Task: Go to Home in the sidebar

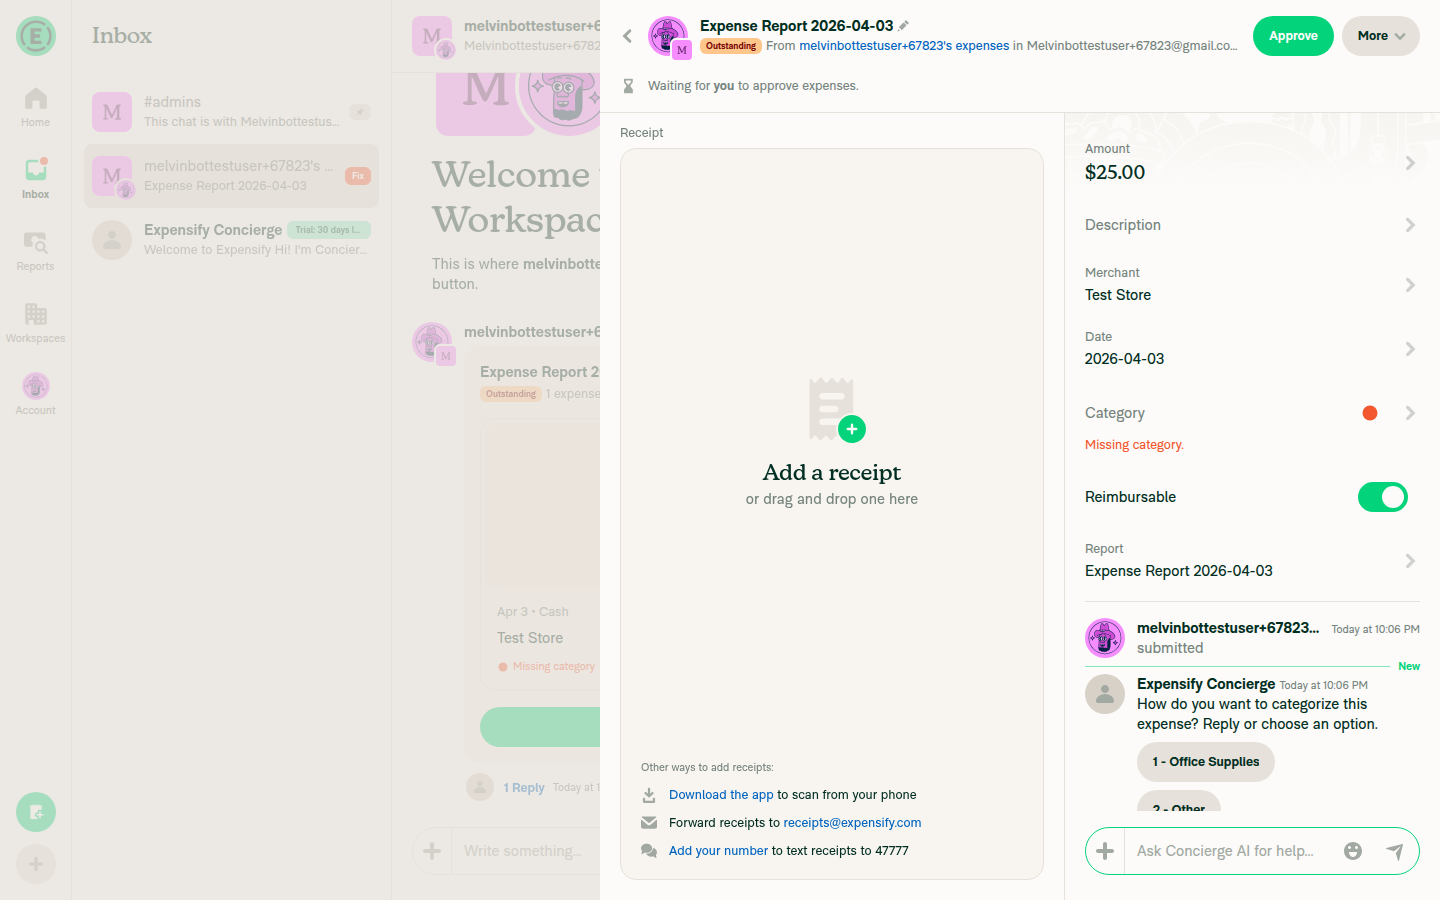Action: (x=35, y=106)
